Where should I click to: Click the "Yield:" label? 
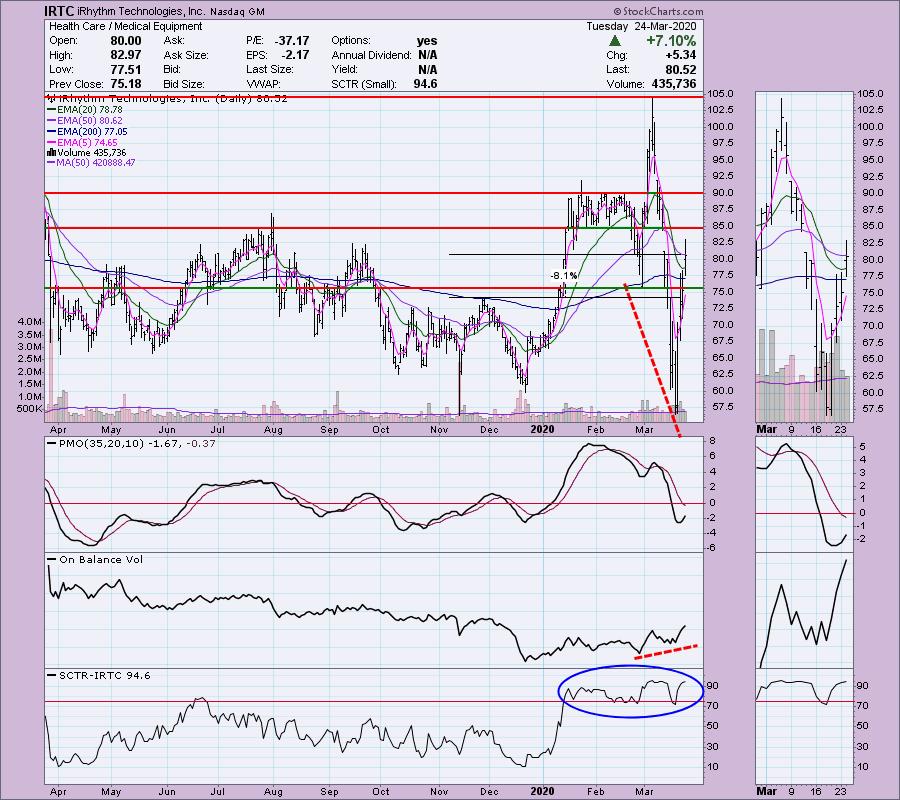(345, 69)
